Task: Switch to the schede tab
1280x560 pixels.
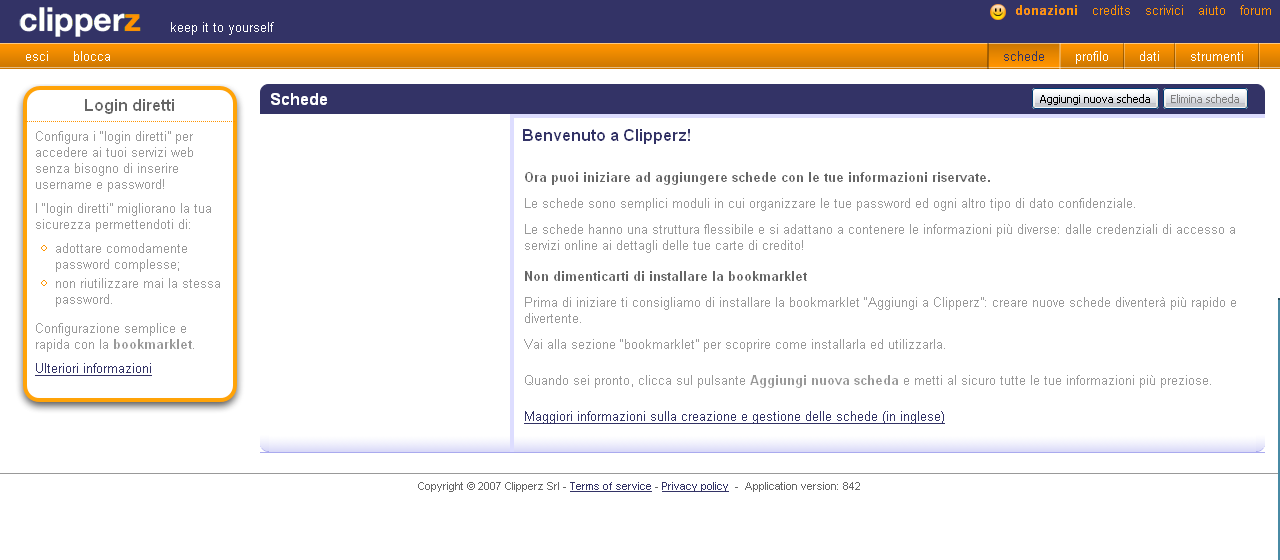Action: [1023, 57]
